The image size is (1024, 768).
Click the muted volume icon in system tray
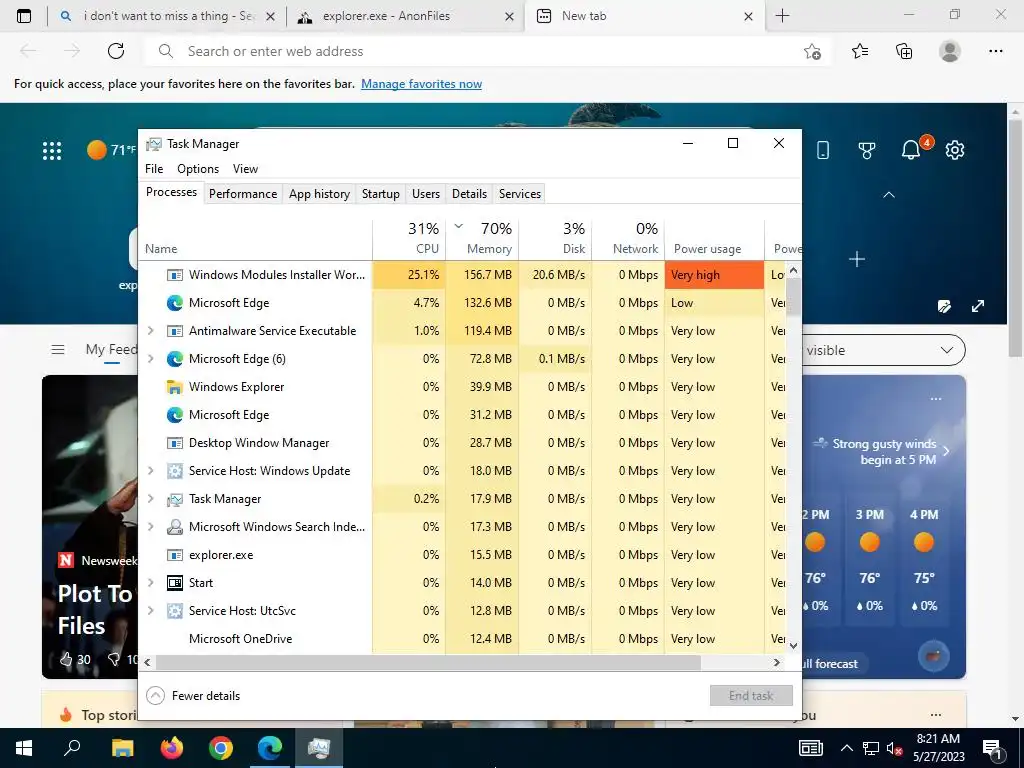point(894,748)
